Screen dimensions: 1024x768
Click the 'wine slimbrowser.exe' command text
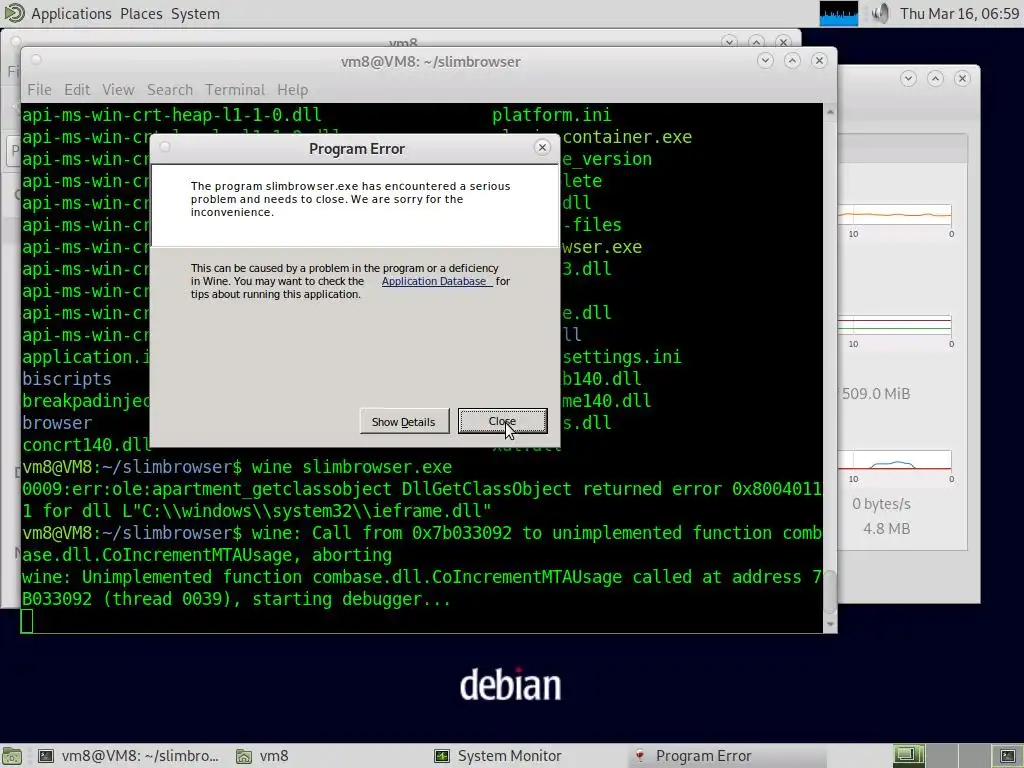[x=352, y=467]
